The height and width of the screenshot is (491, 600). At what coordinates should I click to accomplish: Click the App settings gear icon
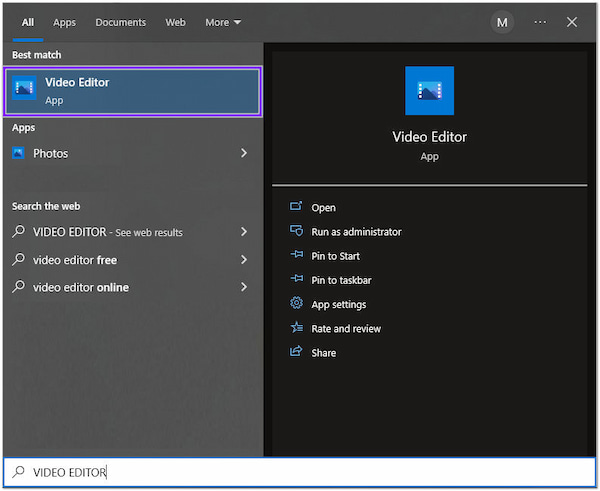point(296,303)
